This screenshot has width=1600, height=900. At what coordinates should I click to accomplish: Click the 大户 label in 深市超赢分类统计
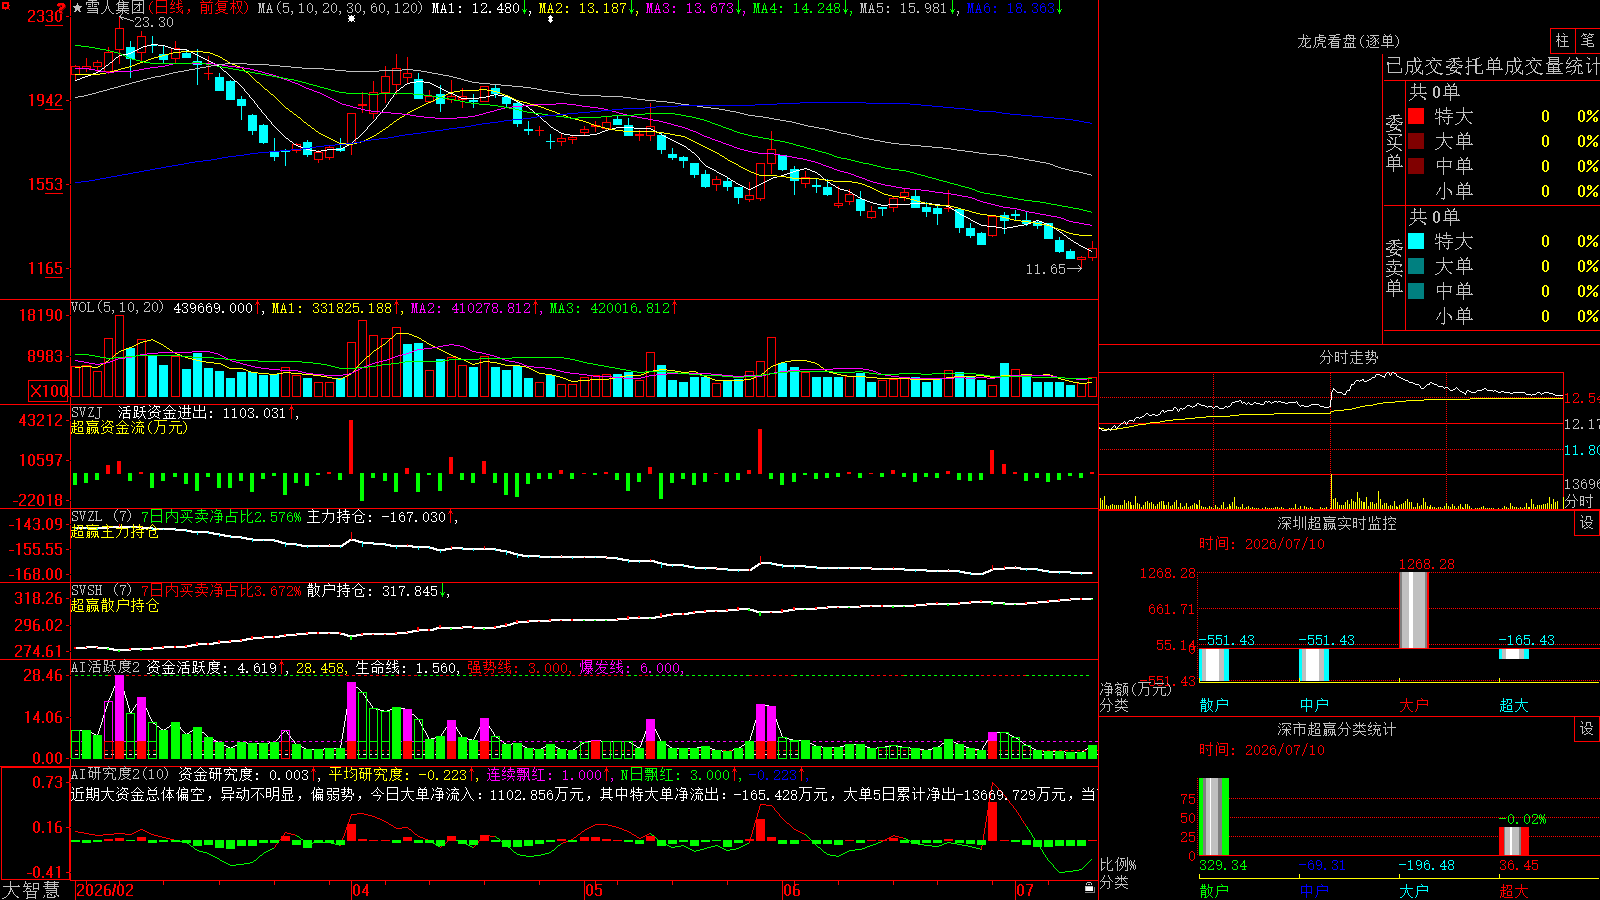pos(1414,890)
